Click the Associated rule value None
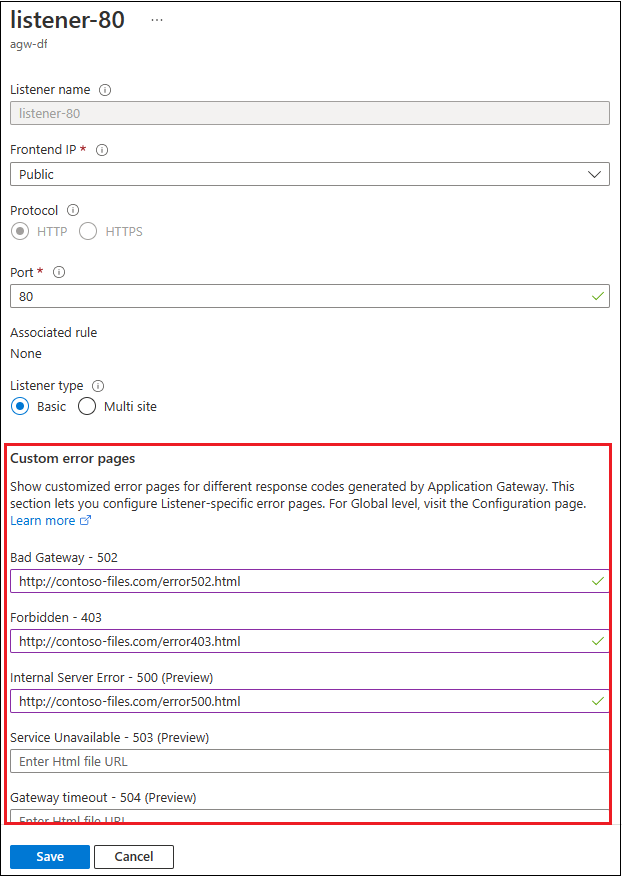The width and height of the screenshot is (622, 877). click(x=26, y=353)
